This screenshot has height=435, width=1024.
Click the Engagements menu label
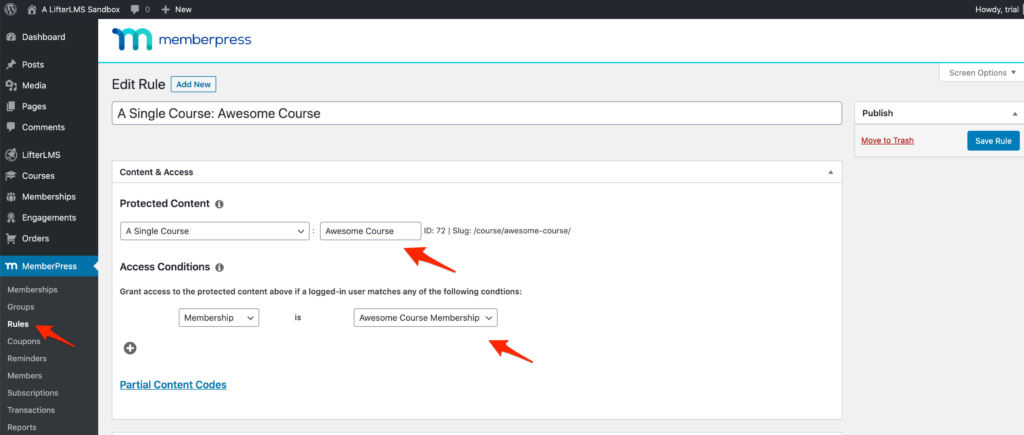pos(49,218)
